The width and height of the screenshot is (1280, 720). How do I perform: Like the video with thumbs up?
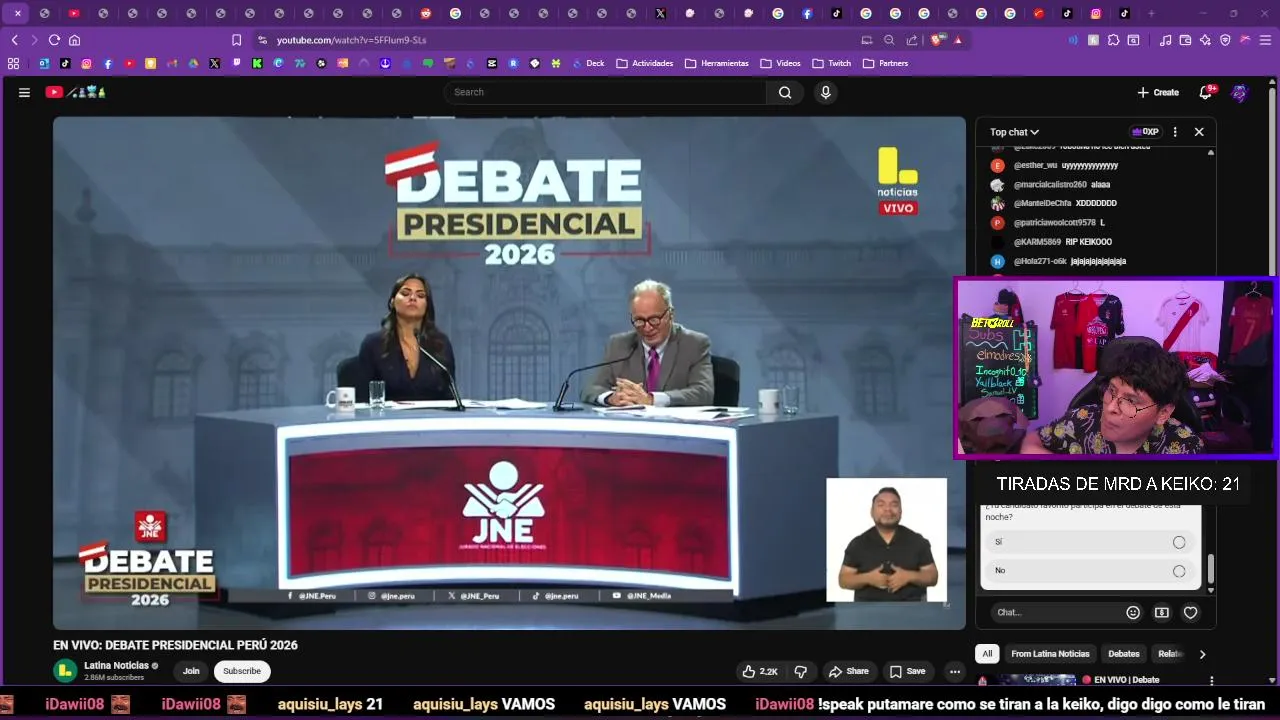[759, 671]
